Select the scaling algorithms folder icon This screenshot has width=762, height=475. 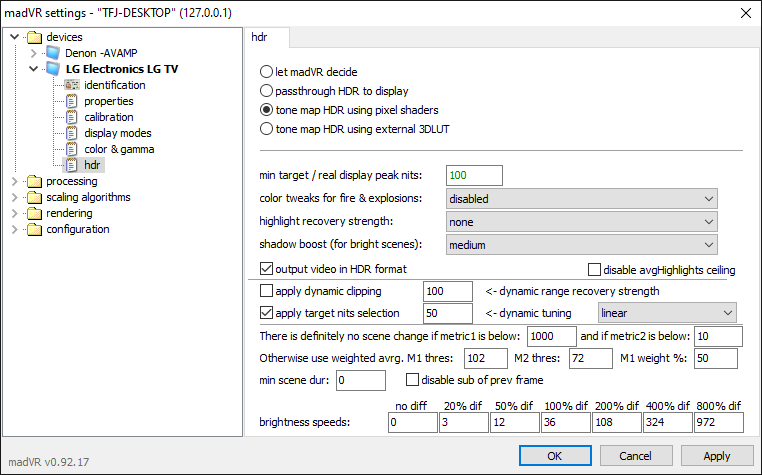click(x=34, y=197)
